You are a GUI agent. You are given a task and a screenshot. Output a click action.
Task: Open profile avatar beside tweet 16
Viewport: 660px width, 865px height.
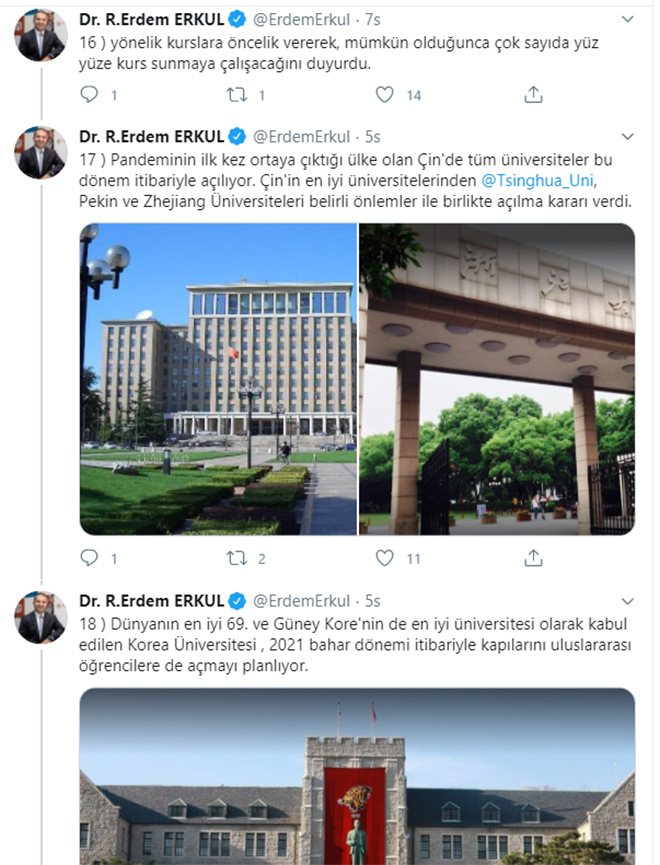[x=41, y=35]
